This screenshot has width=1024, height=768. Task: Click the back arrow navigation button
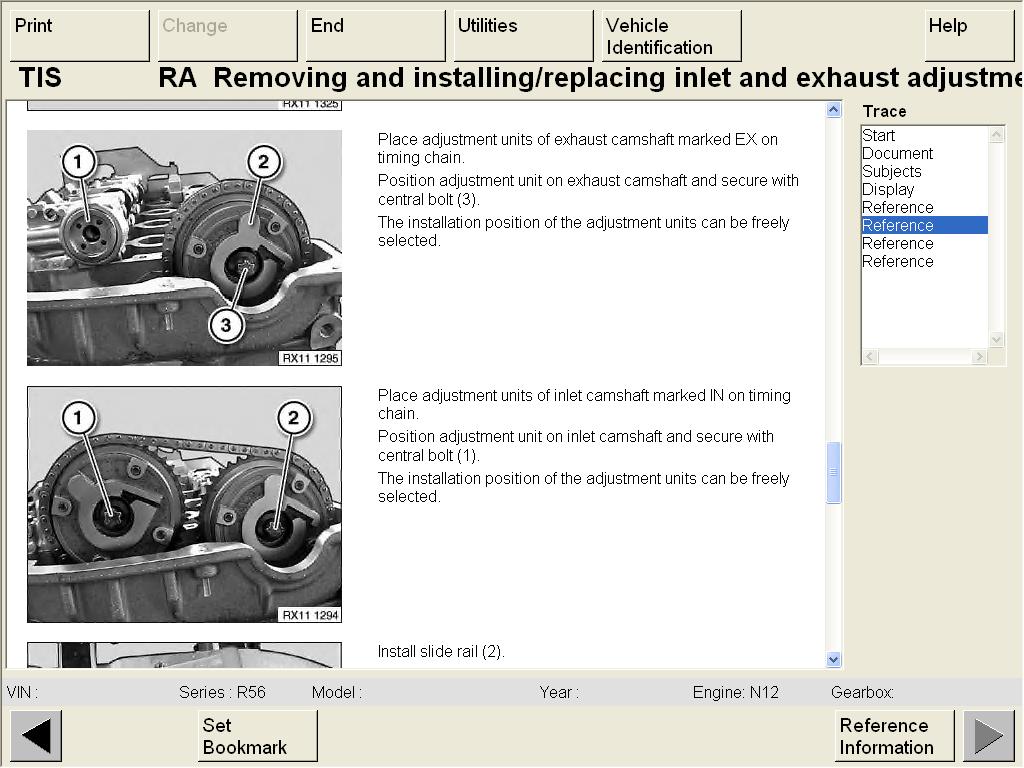point(36,736)
